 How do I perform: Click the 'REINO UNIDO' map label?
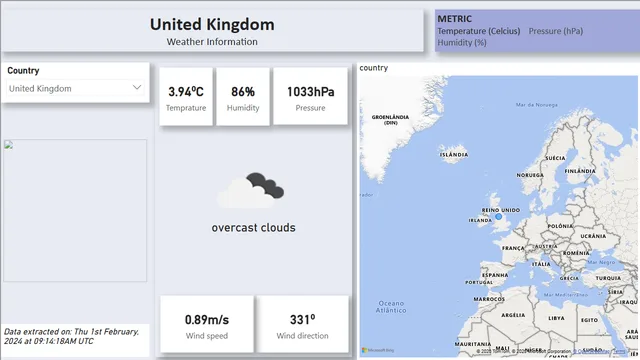(501, 210)
